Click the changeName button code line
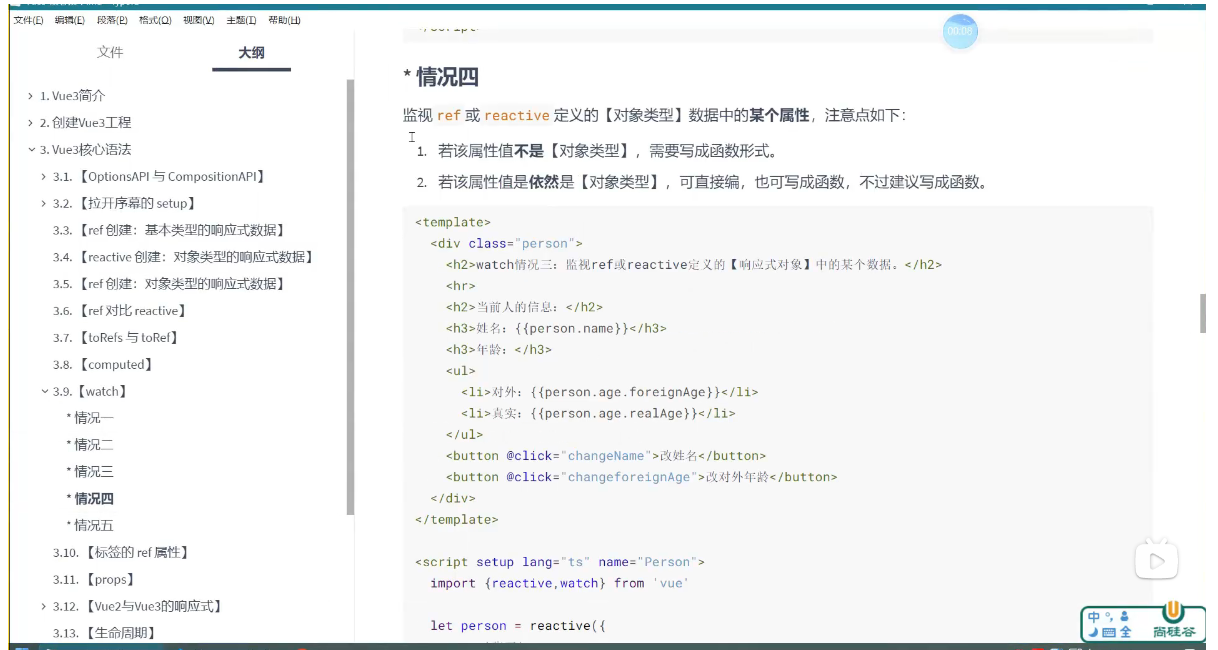The height and width of the screenshot is (650, 1218). click(x=606, y=456)
